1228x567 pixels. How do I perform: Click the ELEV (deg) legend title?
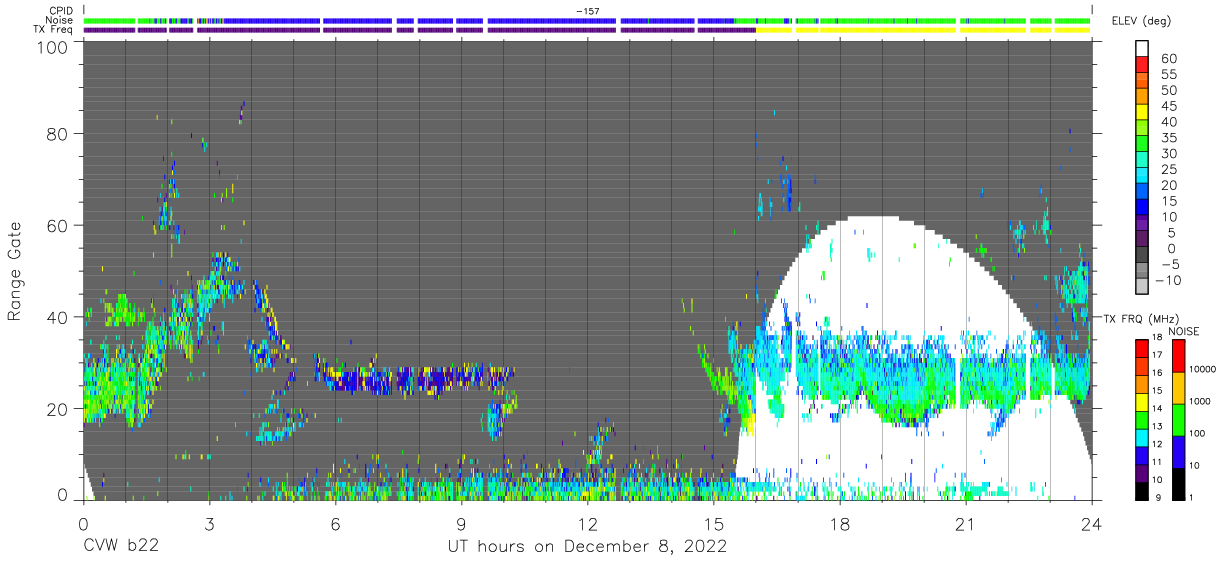1140,21
